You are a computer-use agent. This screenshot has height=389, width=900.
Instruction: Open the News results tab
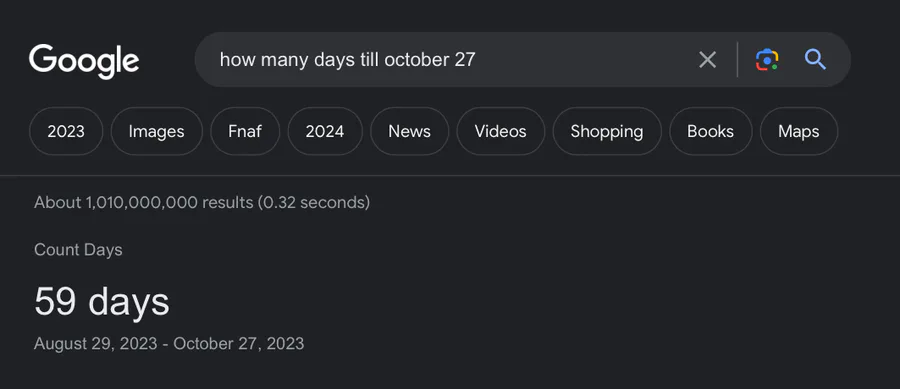(x=409, y=131)
